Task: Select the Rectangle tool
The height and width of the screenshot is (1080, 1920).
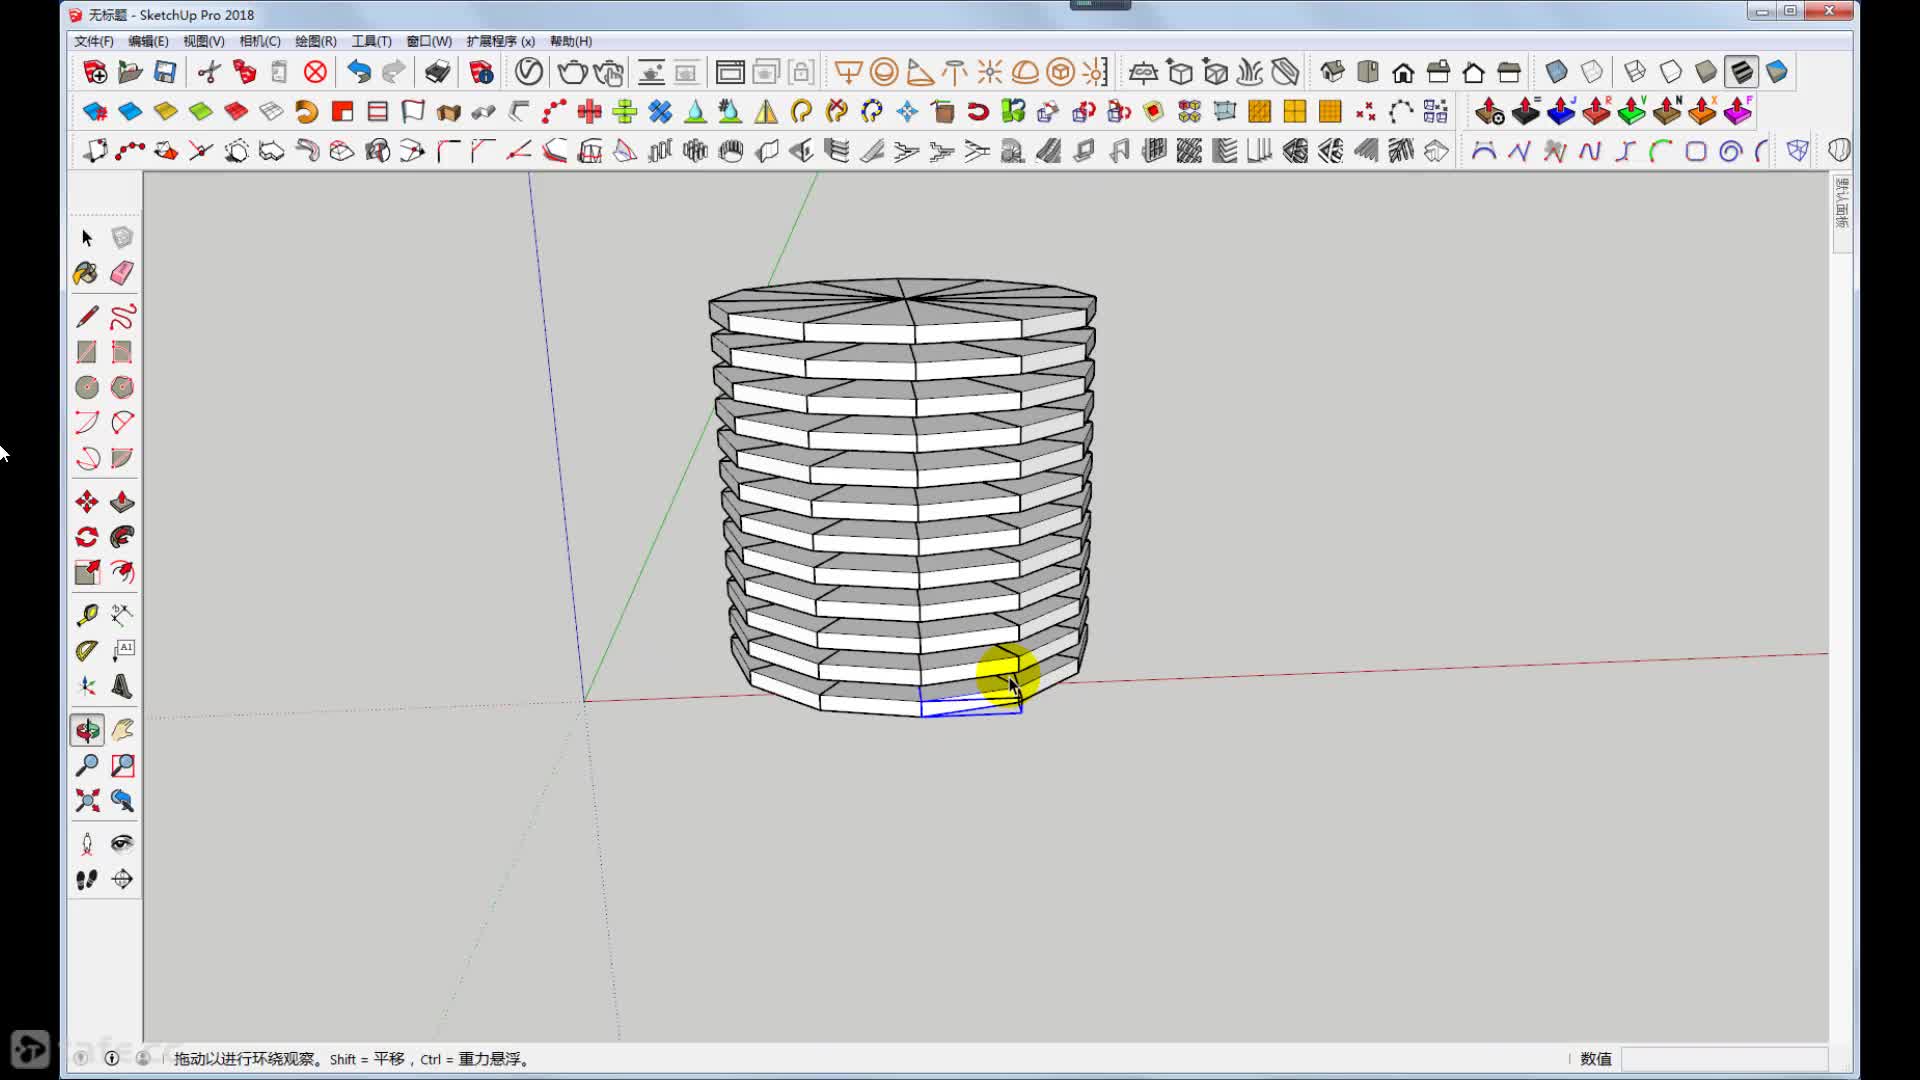Action: point(87,352)
